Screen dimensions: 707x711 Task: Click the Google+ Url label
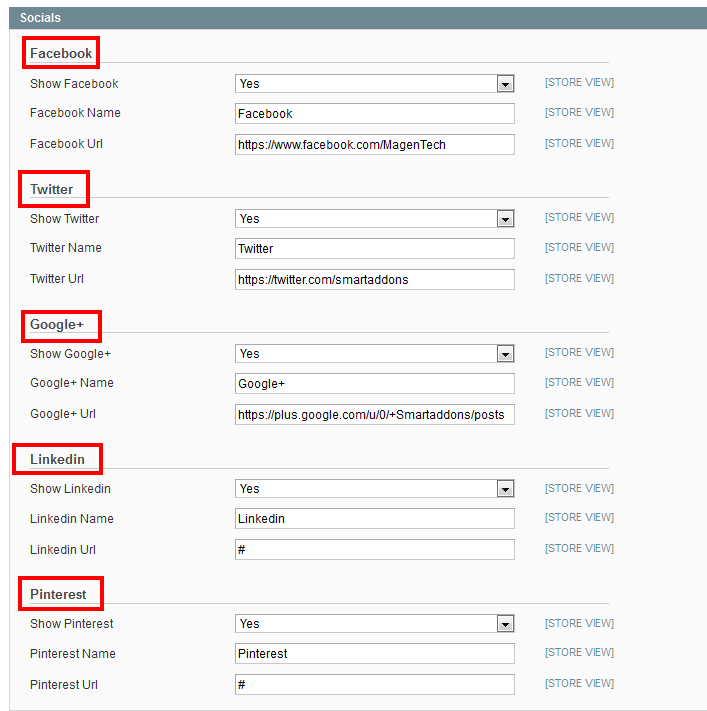coord(63,414)
